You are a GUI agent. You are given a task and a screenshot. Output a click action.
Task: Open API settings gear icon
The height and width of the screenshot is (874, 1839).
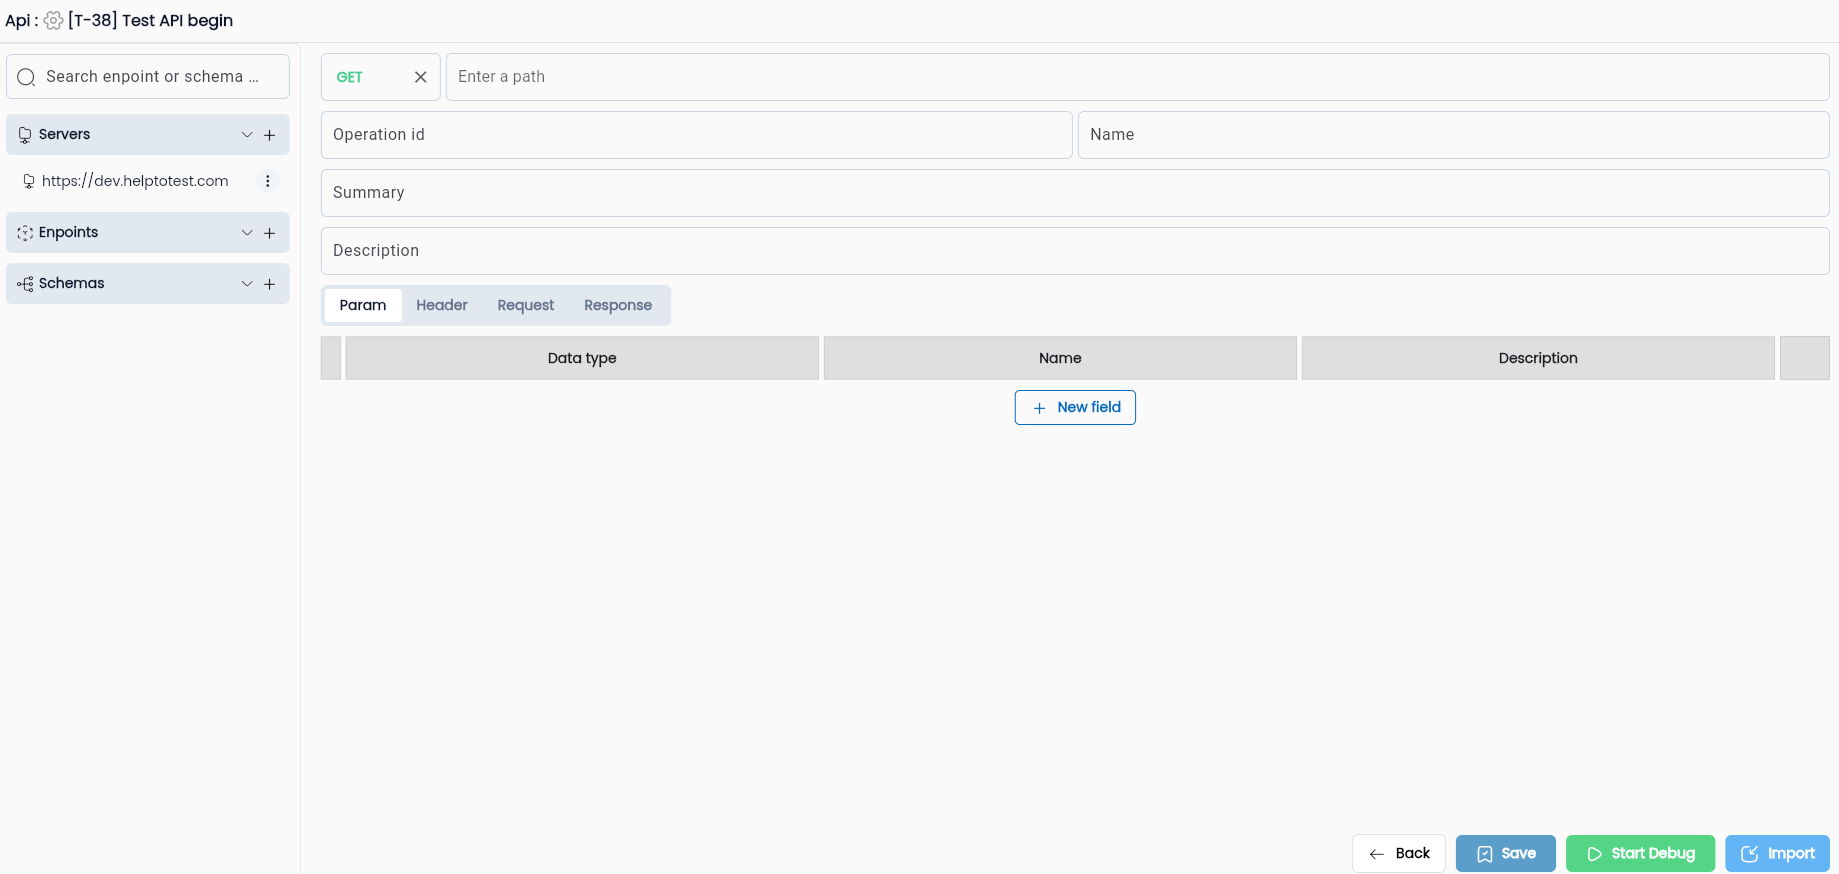tap(54, 21)
